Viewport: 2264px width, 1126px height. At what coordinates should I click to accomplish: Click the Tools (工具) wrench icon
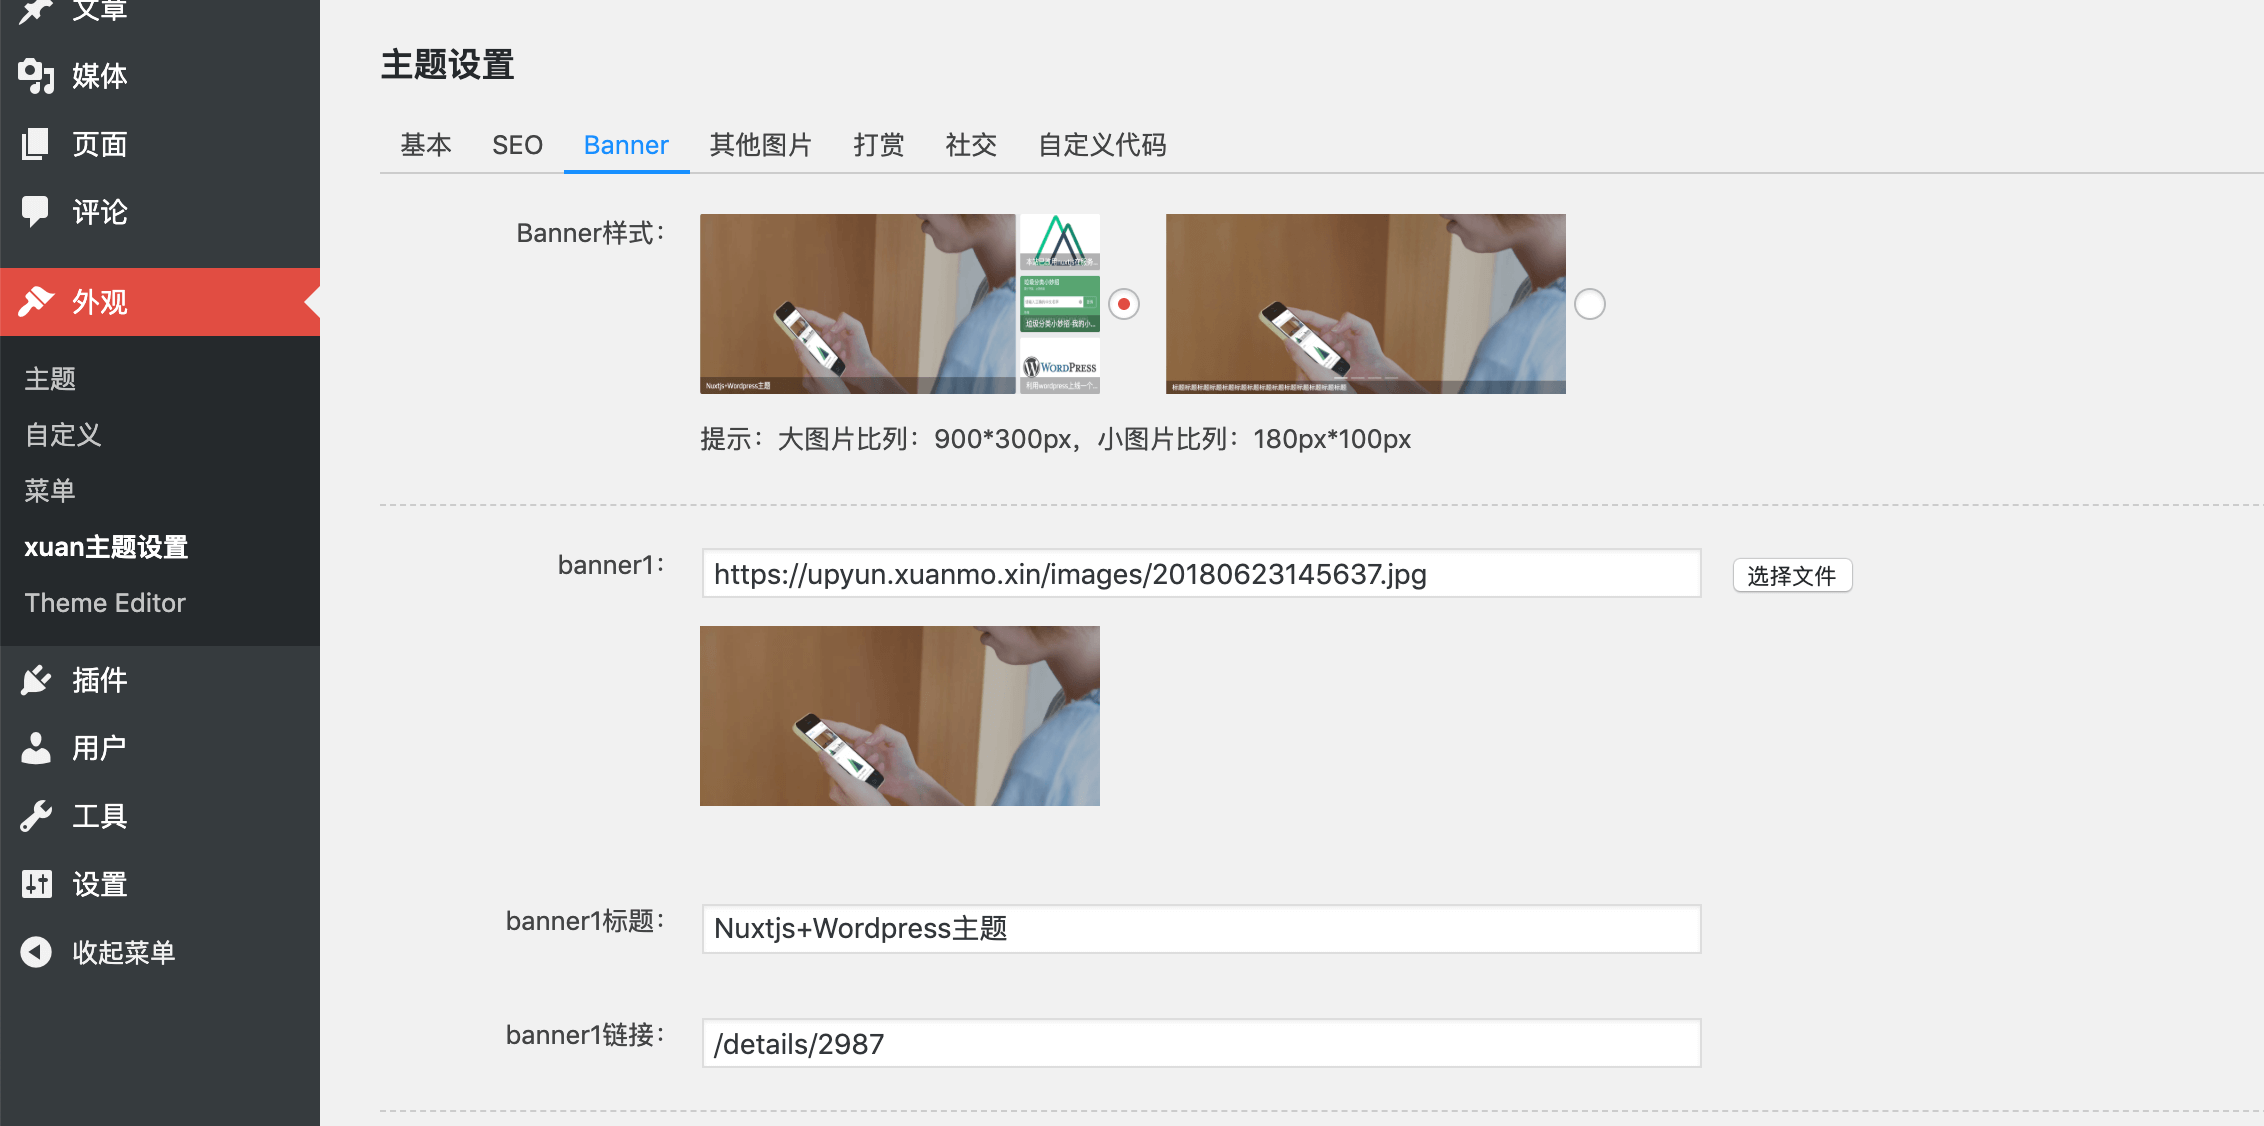pyautogui.click(x=36, y=816)
